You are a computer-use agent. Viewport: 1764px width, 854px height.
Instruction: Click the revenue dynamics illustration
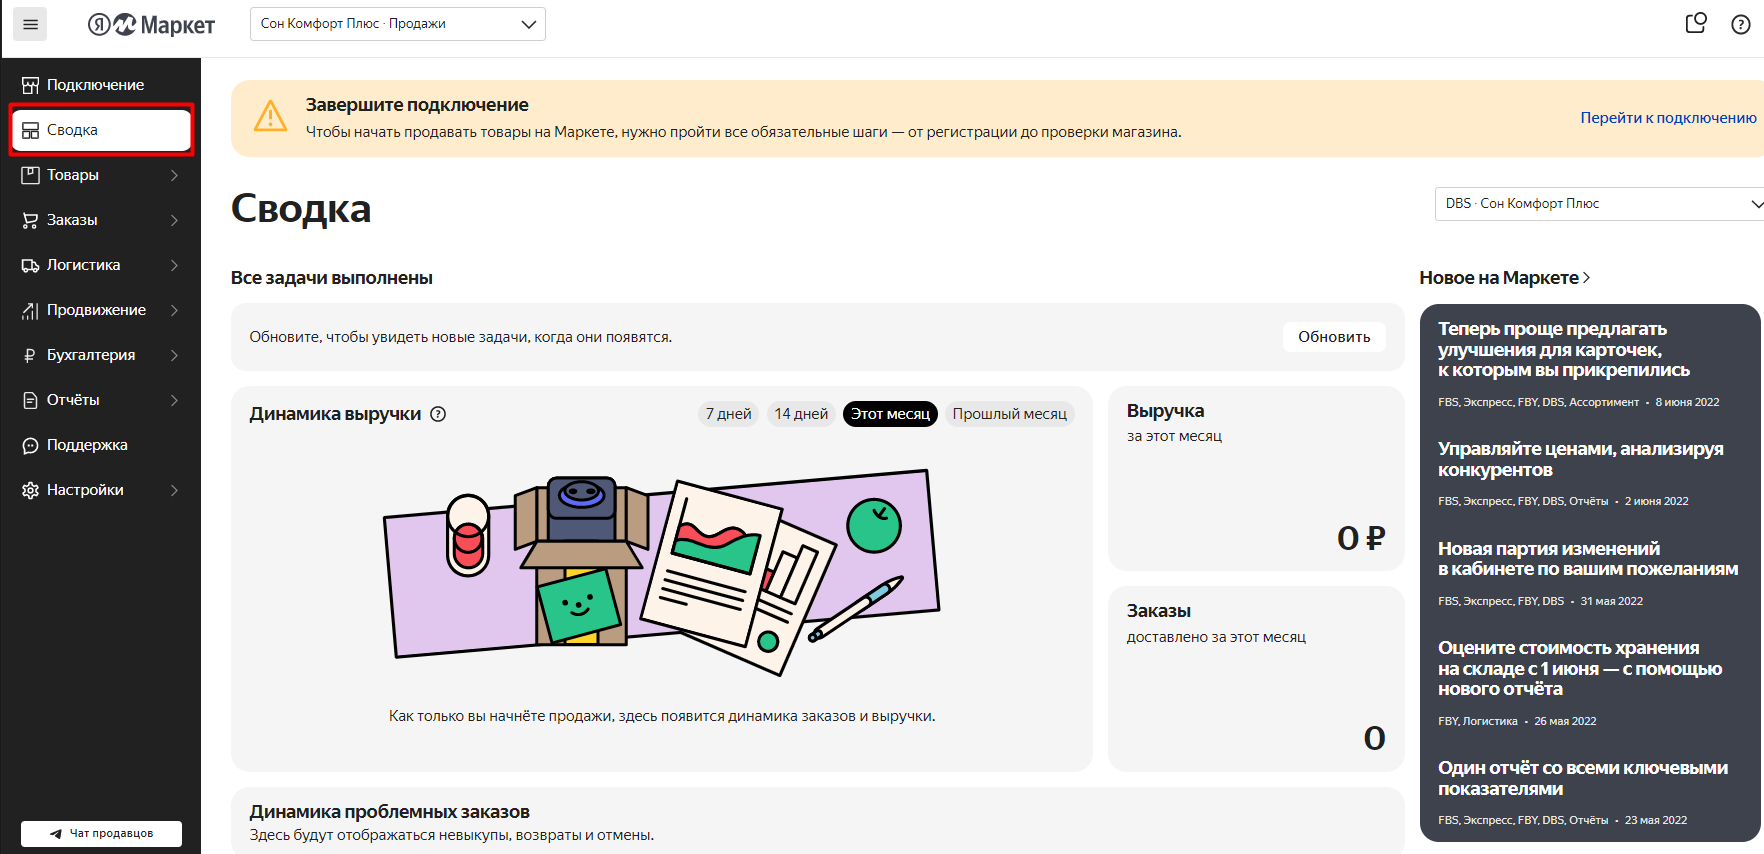coord(662,572)
